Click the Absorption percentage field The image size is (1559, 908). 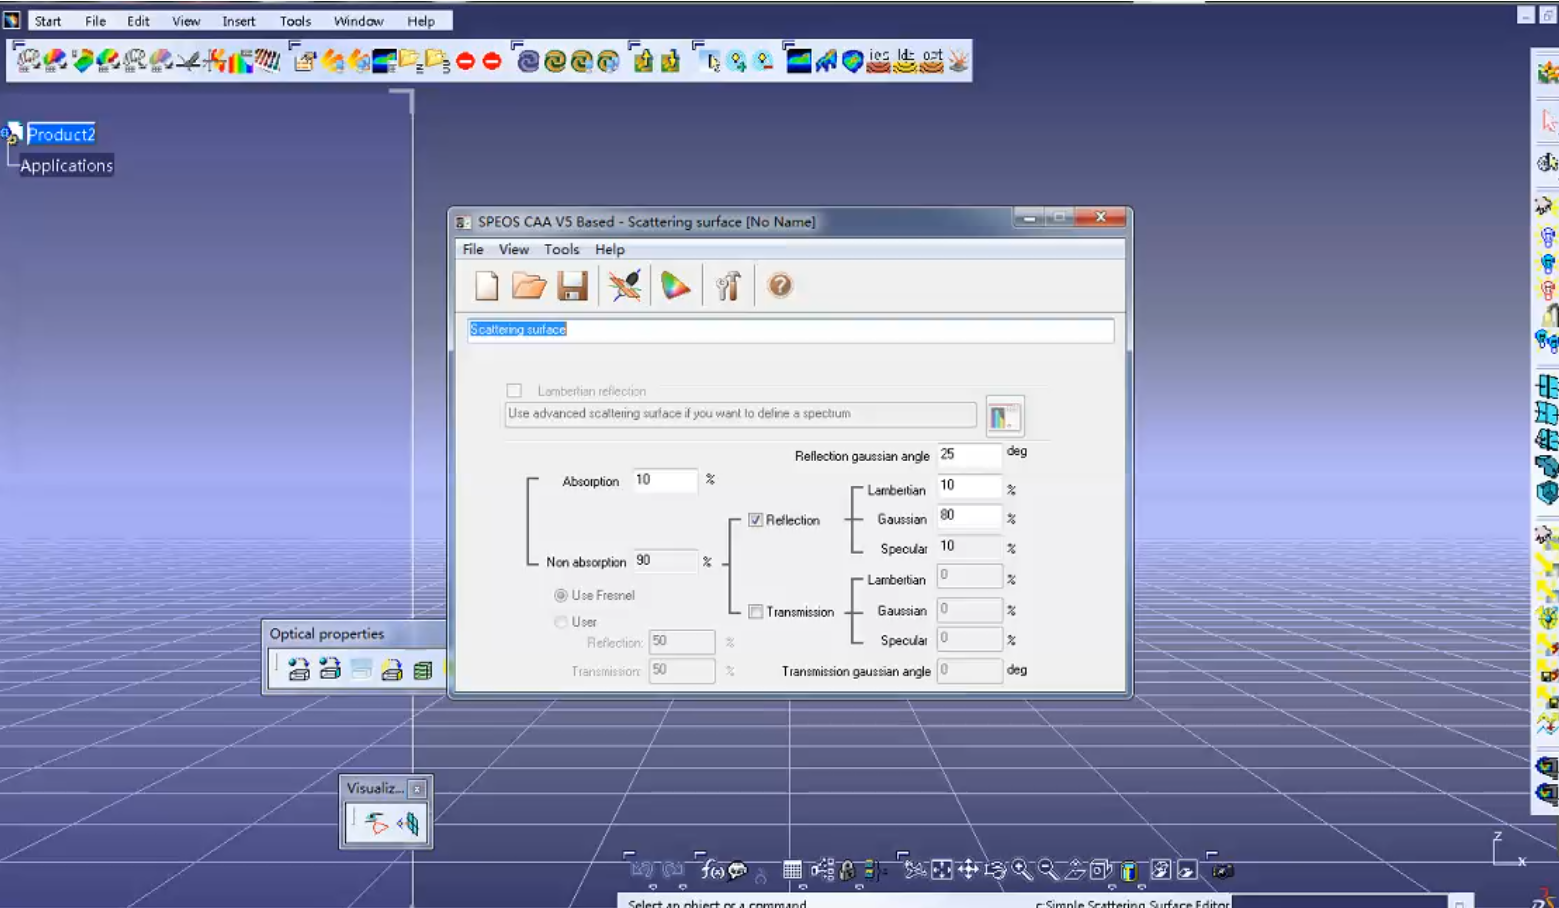665,481
